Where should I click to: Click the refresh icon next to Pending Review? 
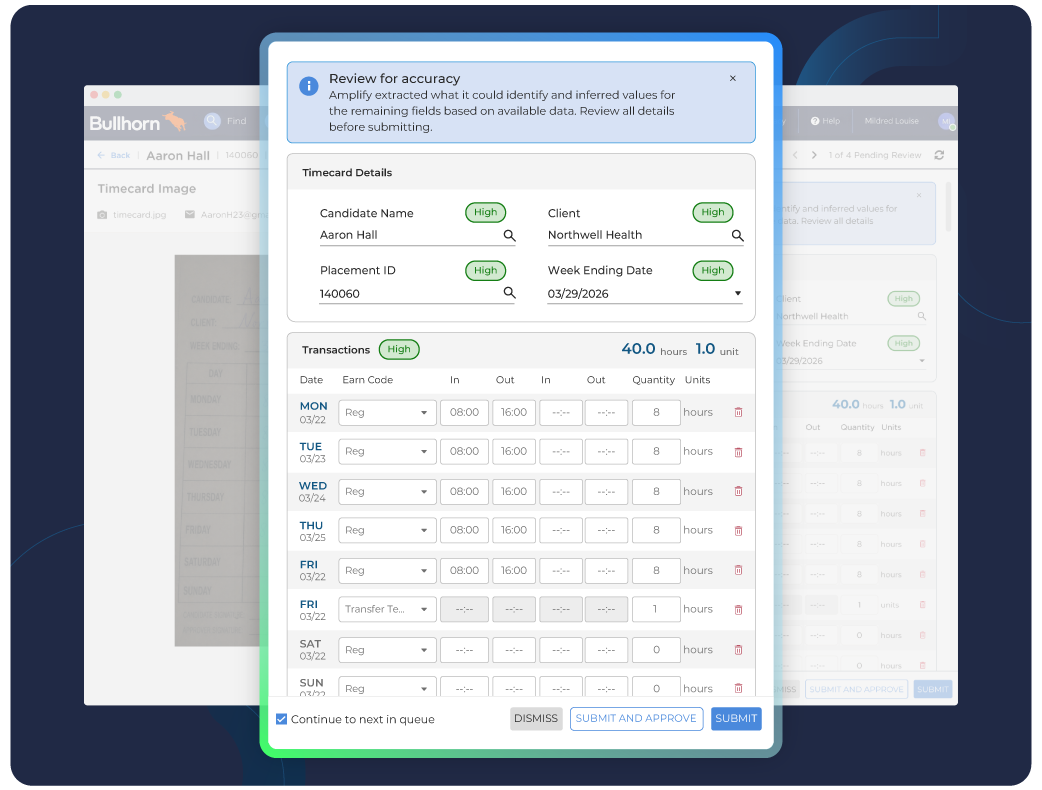pos(939,155)
